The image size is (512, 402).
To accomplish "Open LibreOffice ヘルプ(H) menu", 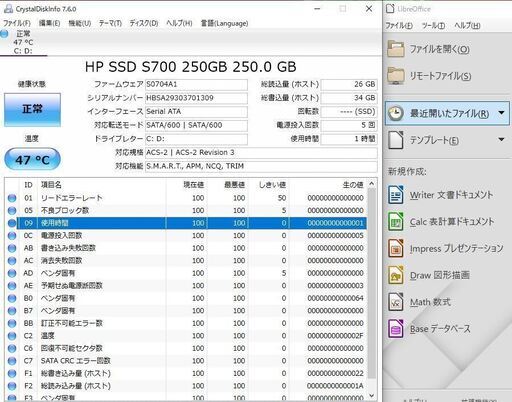I will 467,25.
